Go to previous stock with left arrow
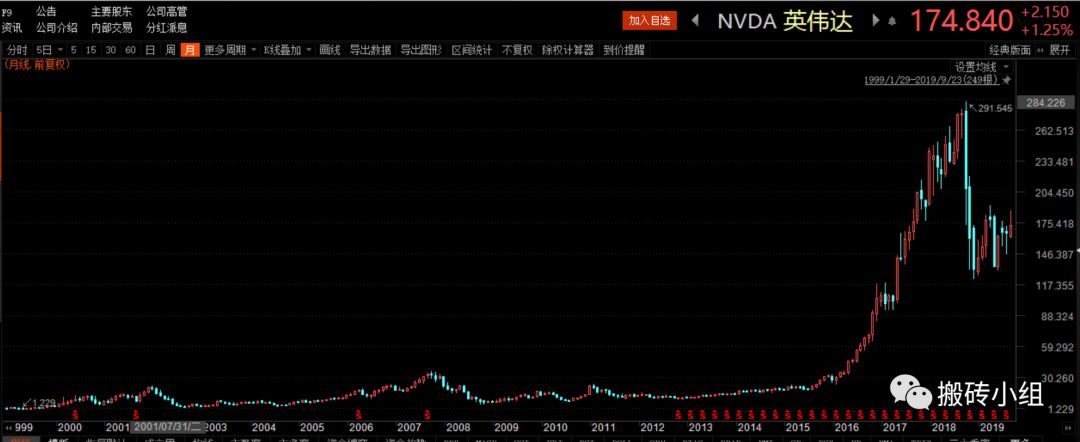This screenshot has width=1080, height=442. (696, 21)
